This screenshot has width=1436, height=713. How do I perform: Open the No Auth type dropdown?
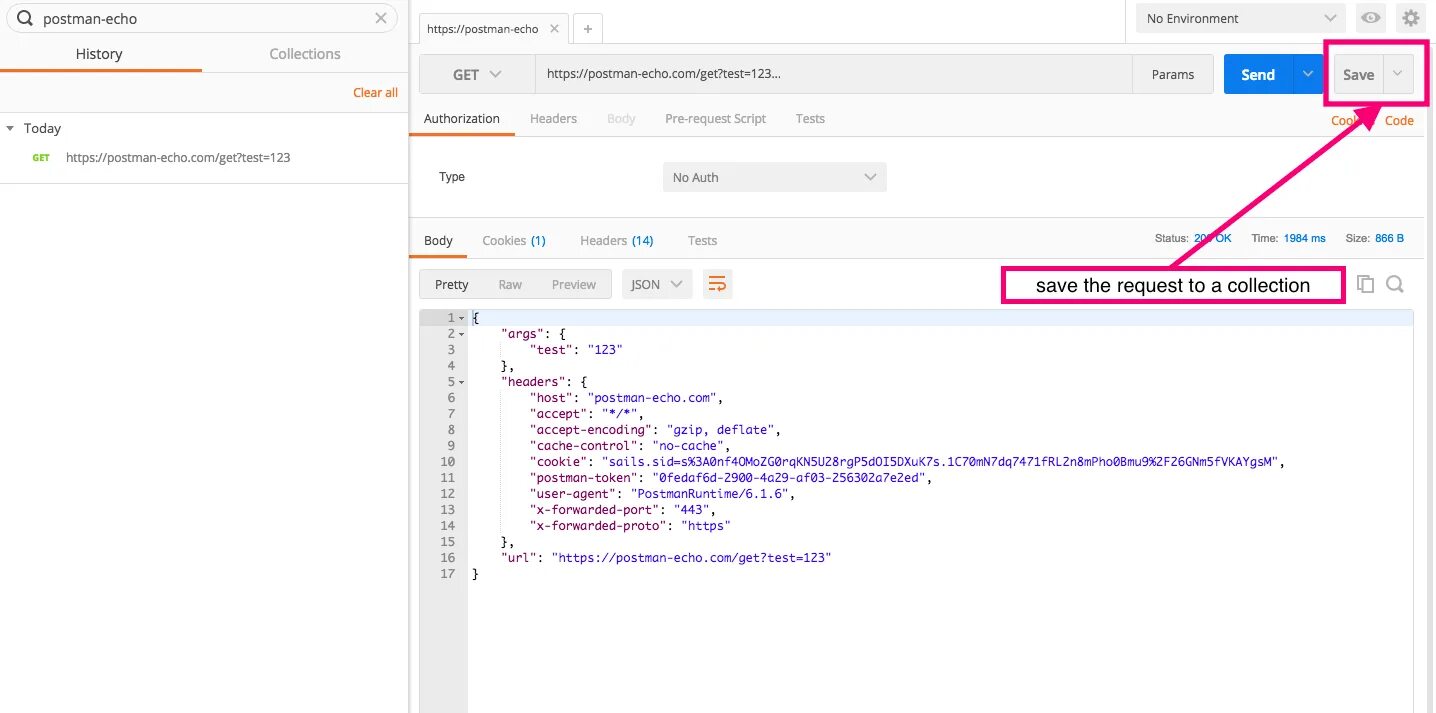(775, 177)
